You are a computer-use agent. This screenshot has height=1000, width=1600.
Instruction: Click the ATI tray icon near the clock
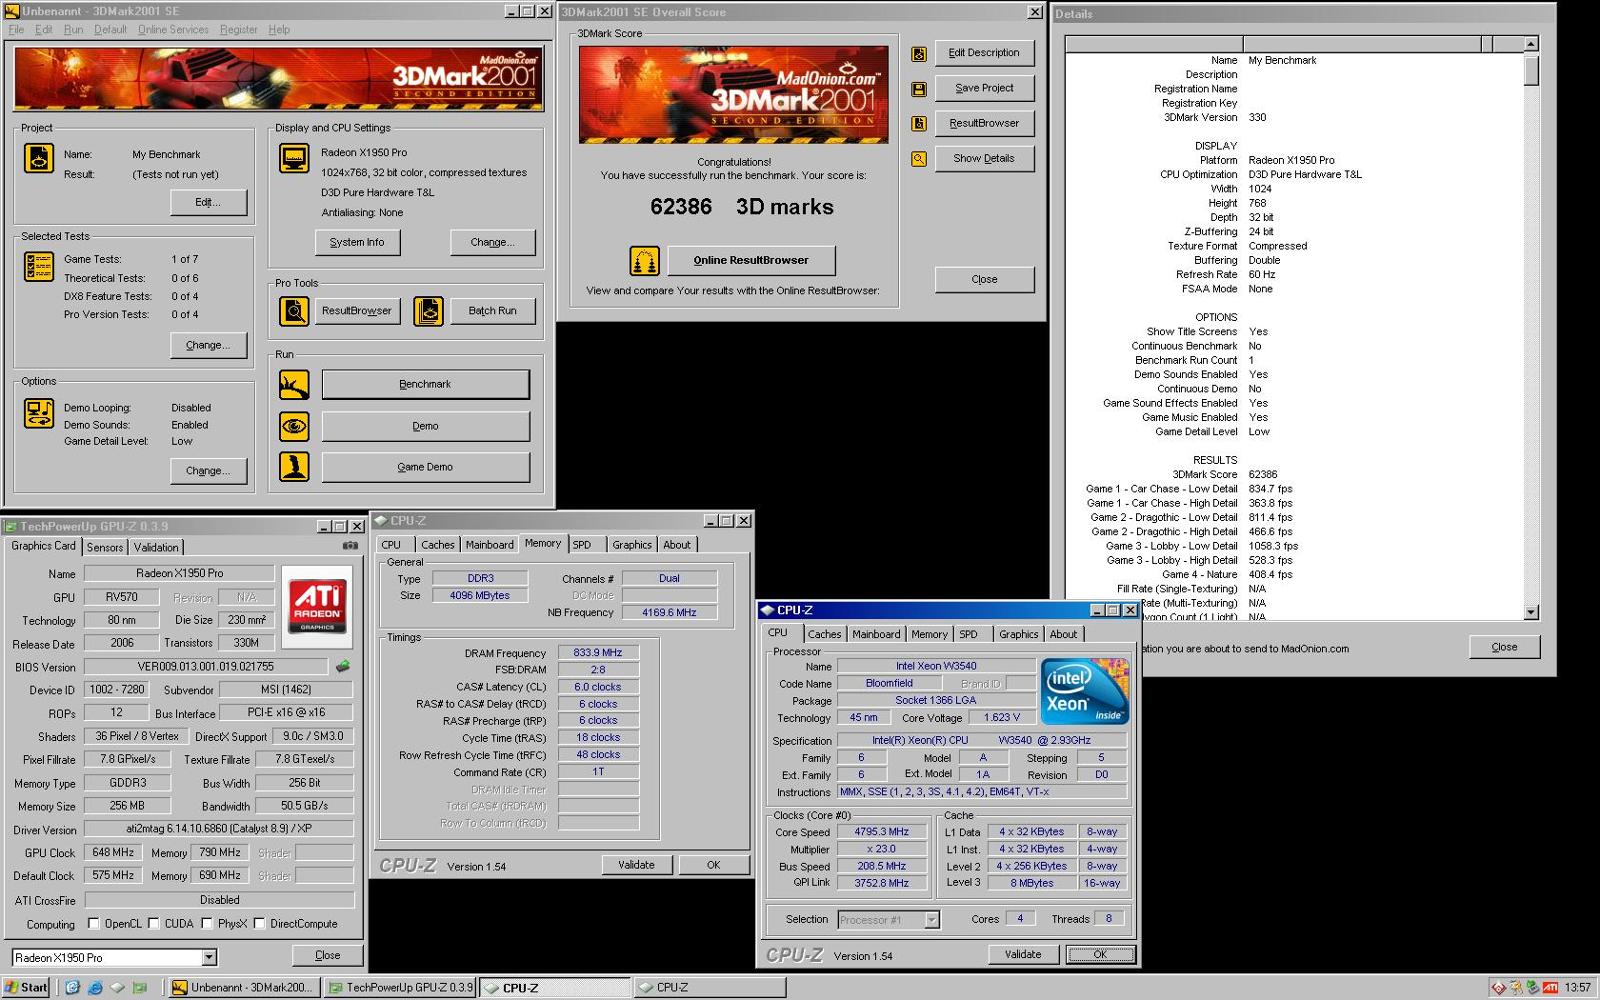1550,987
